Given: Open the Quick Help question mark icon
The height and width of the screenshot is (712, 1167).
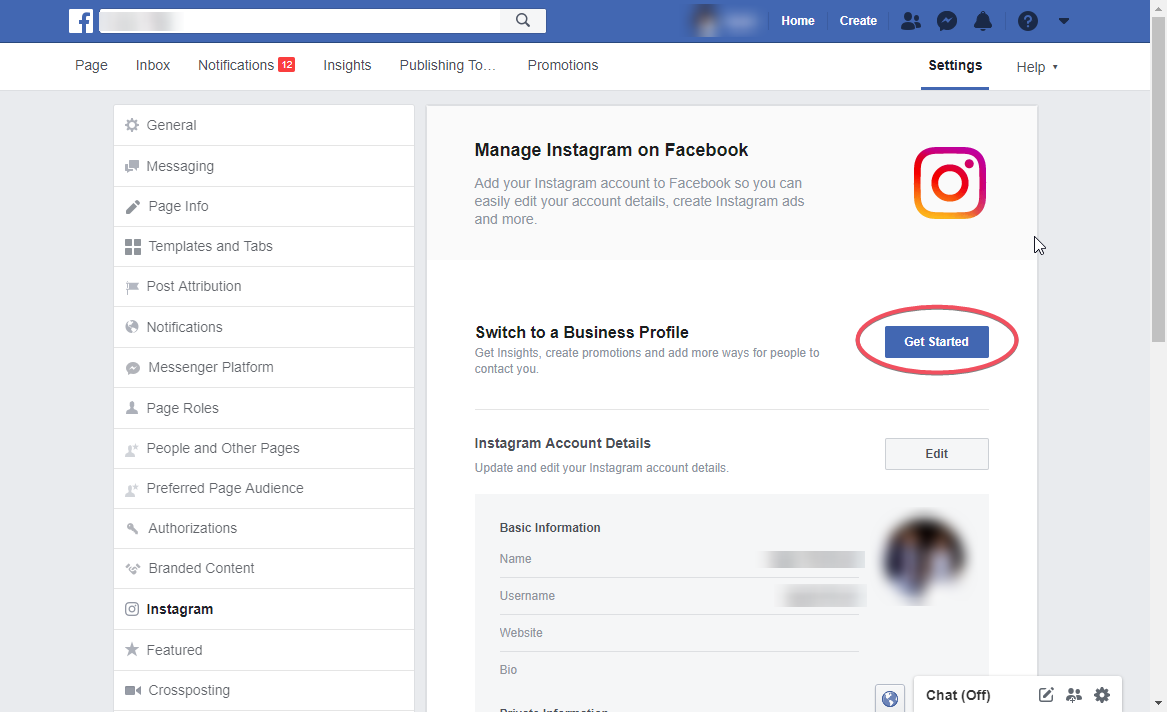Looking at the screenshot, I should click(x=1028, y=21).
